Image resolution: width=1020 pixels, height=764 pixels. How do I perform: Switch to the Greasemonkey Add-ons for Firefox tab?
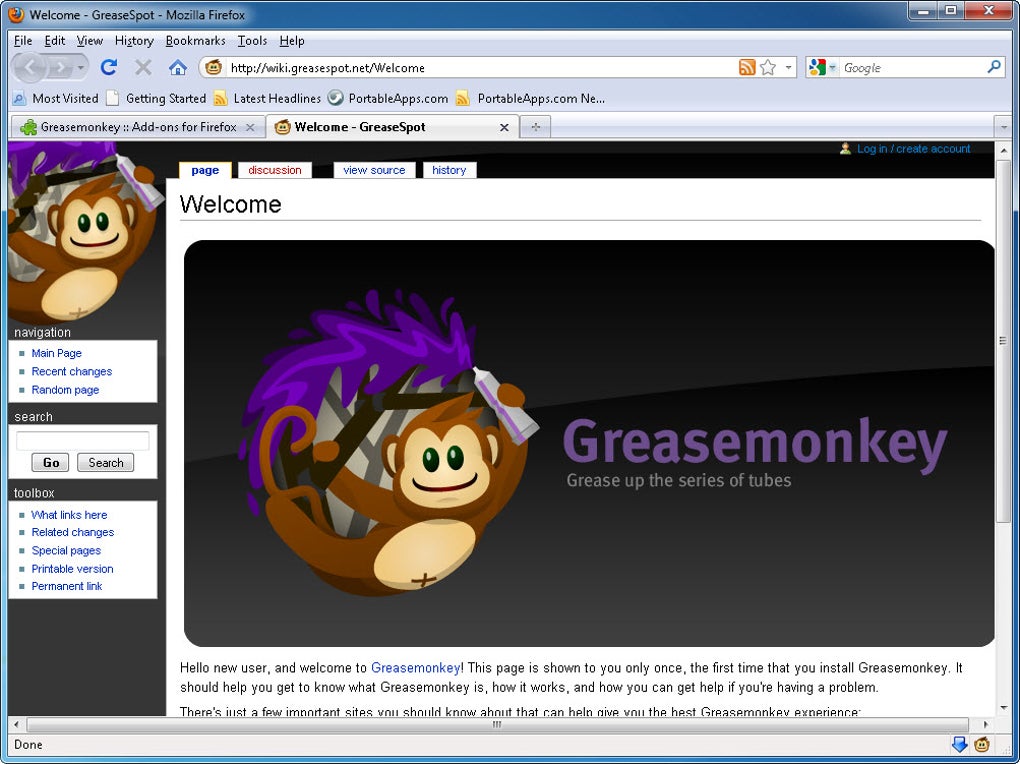tap(138, 127)
